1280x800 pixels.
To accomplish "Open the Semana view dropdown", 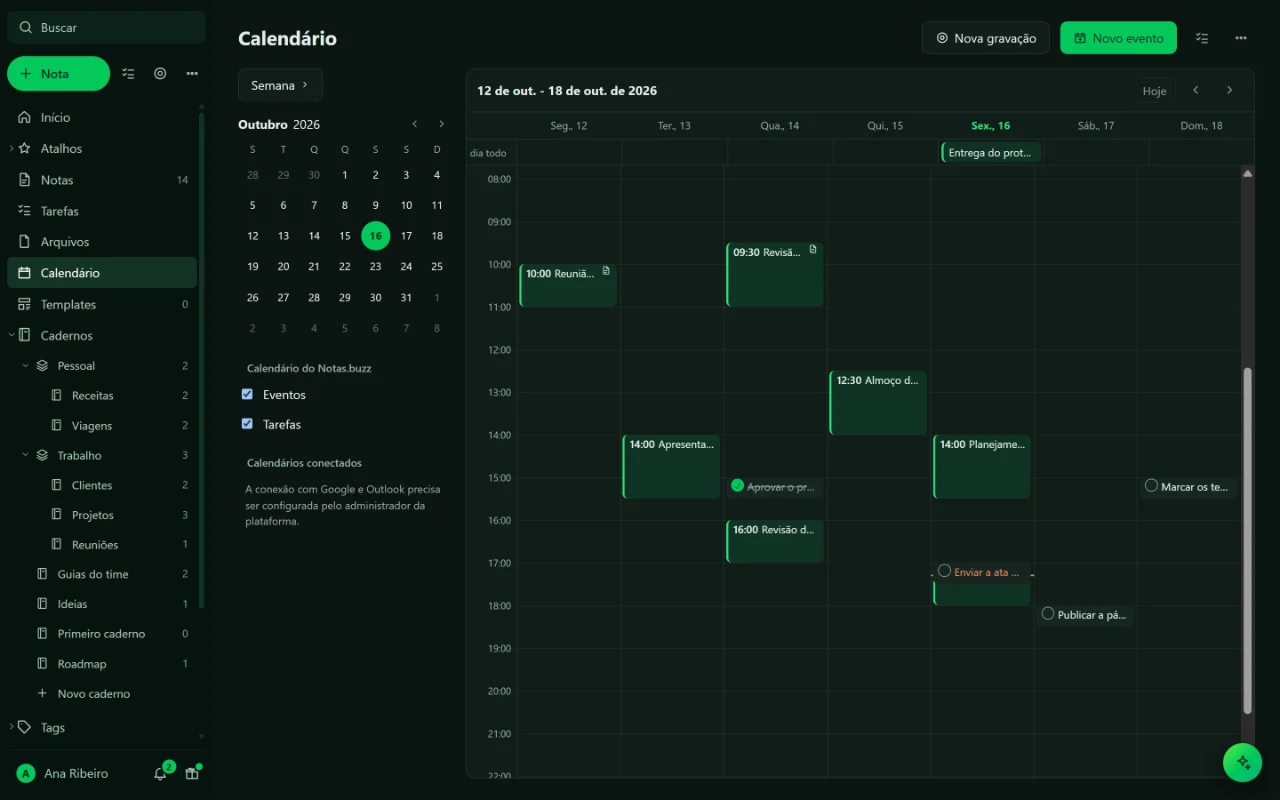I will [280, 85].
